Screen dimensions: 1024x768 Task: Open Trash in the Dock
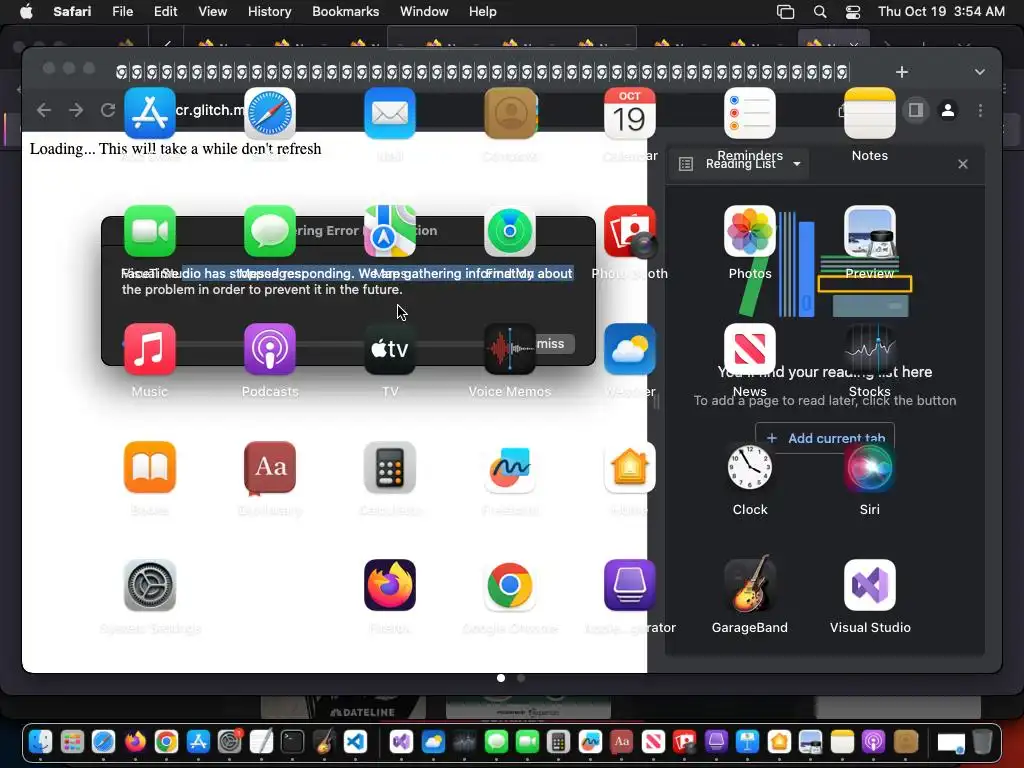[982, 742]
